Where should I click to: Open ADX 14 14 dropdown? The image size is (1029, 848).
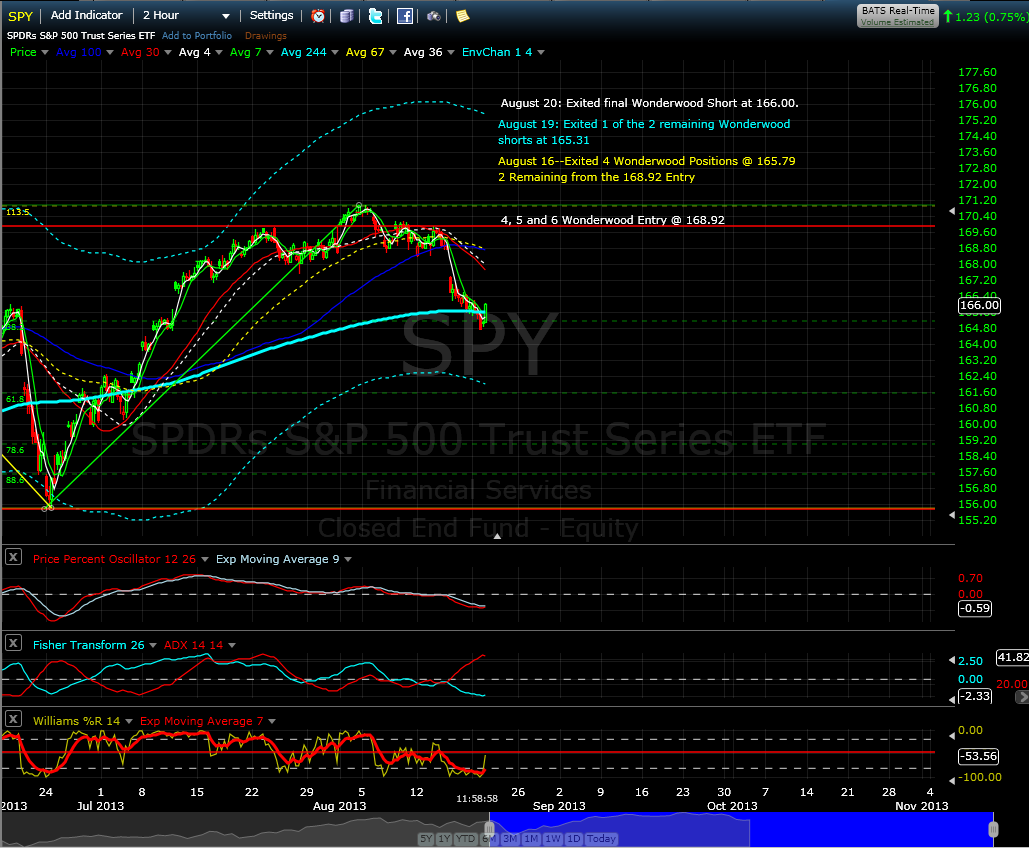tap(232, 645)
